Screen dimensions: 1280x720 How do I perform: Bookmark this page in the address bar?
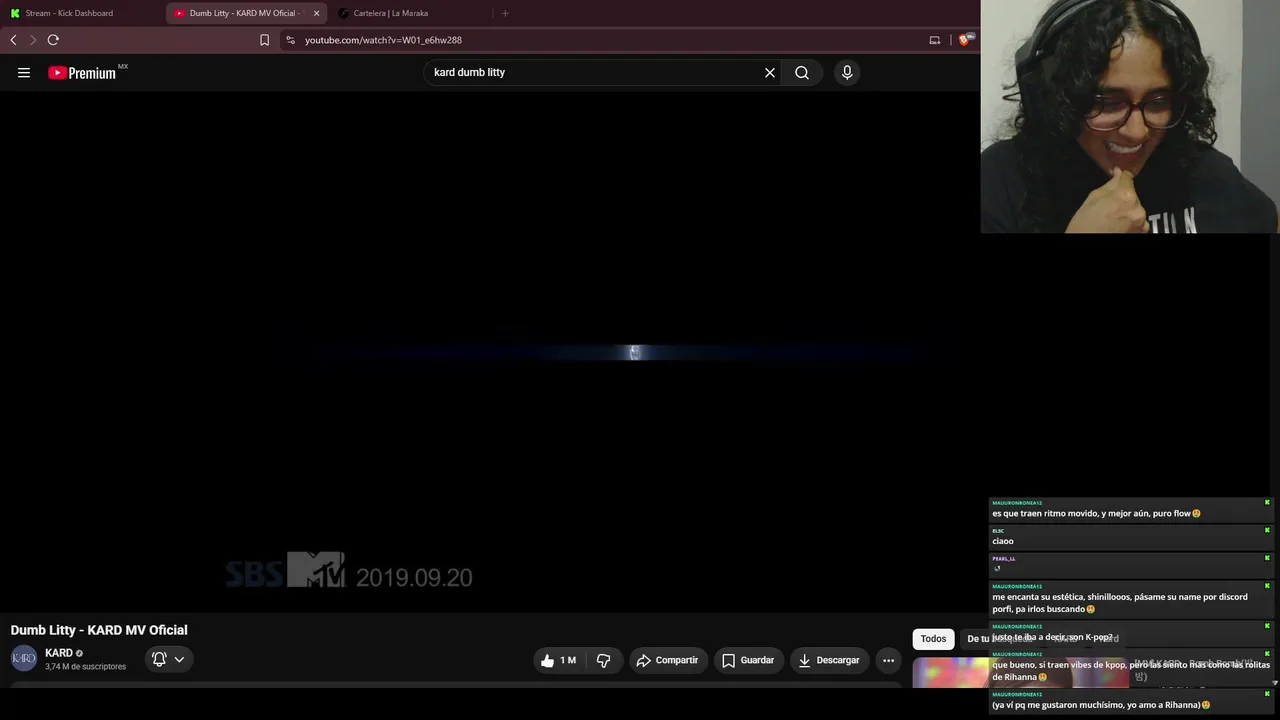(x=264, y=40)
